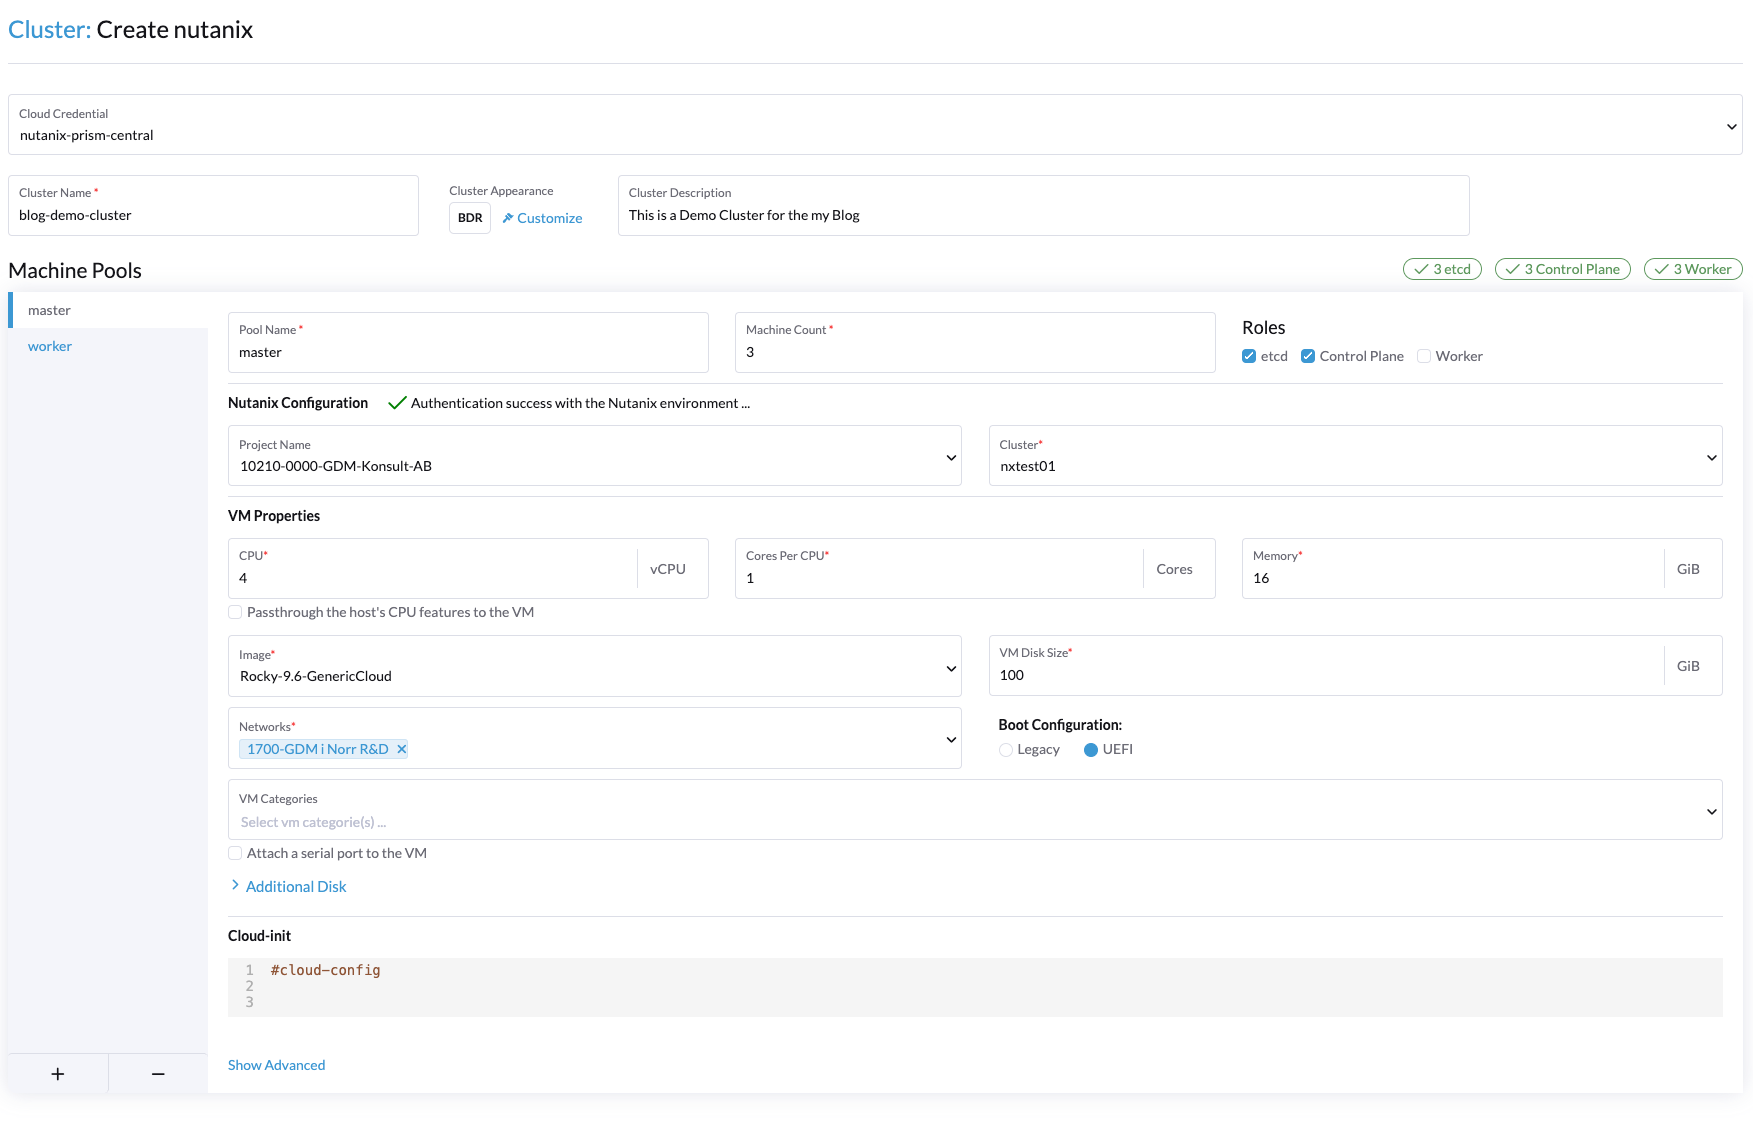1753x1121 pixels.
Task: Click the Authentication success status text
Action: click(580, 403)
